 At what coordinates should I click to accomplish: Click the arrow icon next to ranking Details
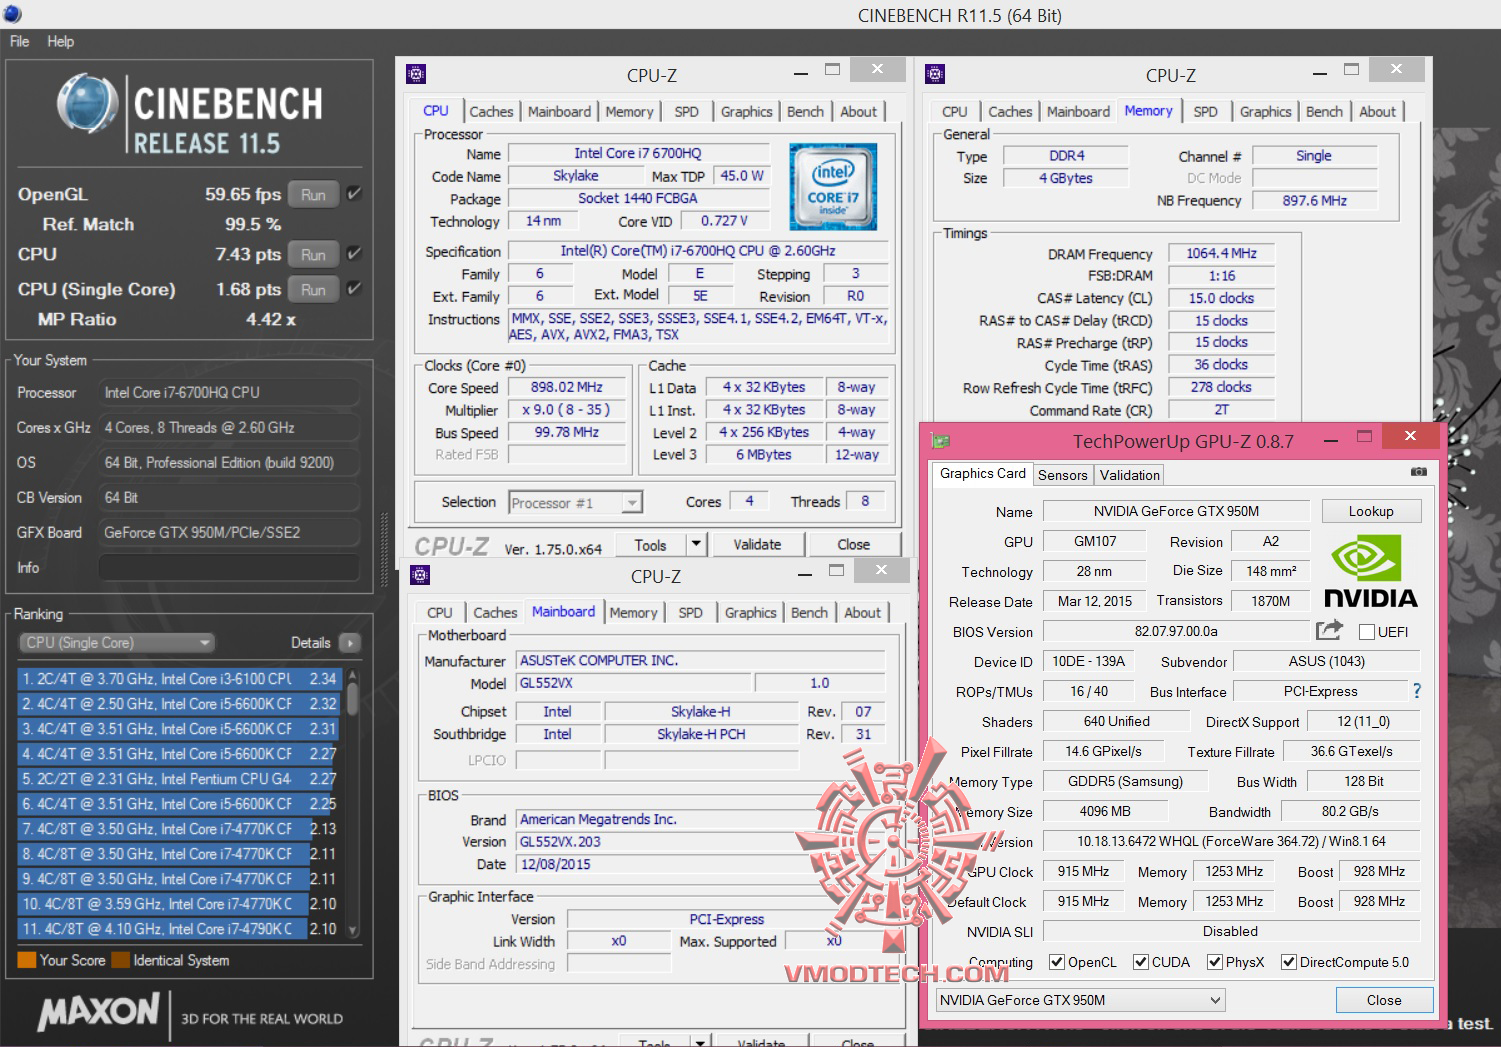coord(350,643)
